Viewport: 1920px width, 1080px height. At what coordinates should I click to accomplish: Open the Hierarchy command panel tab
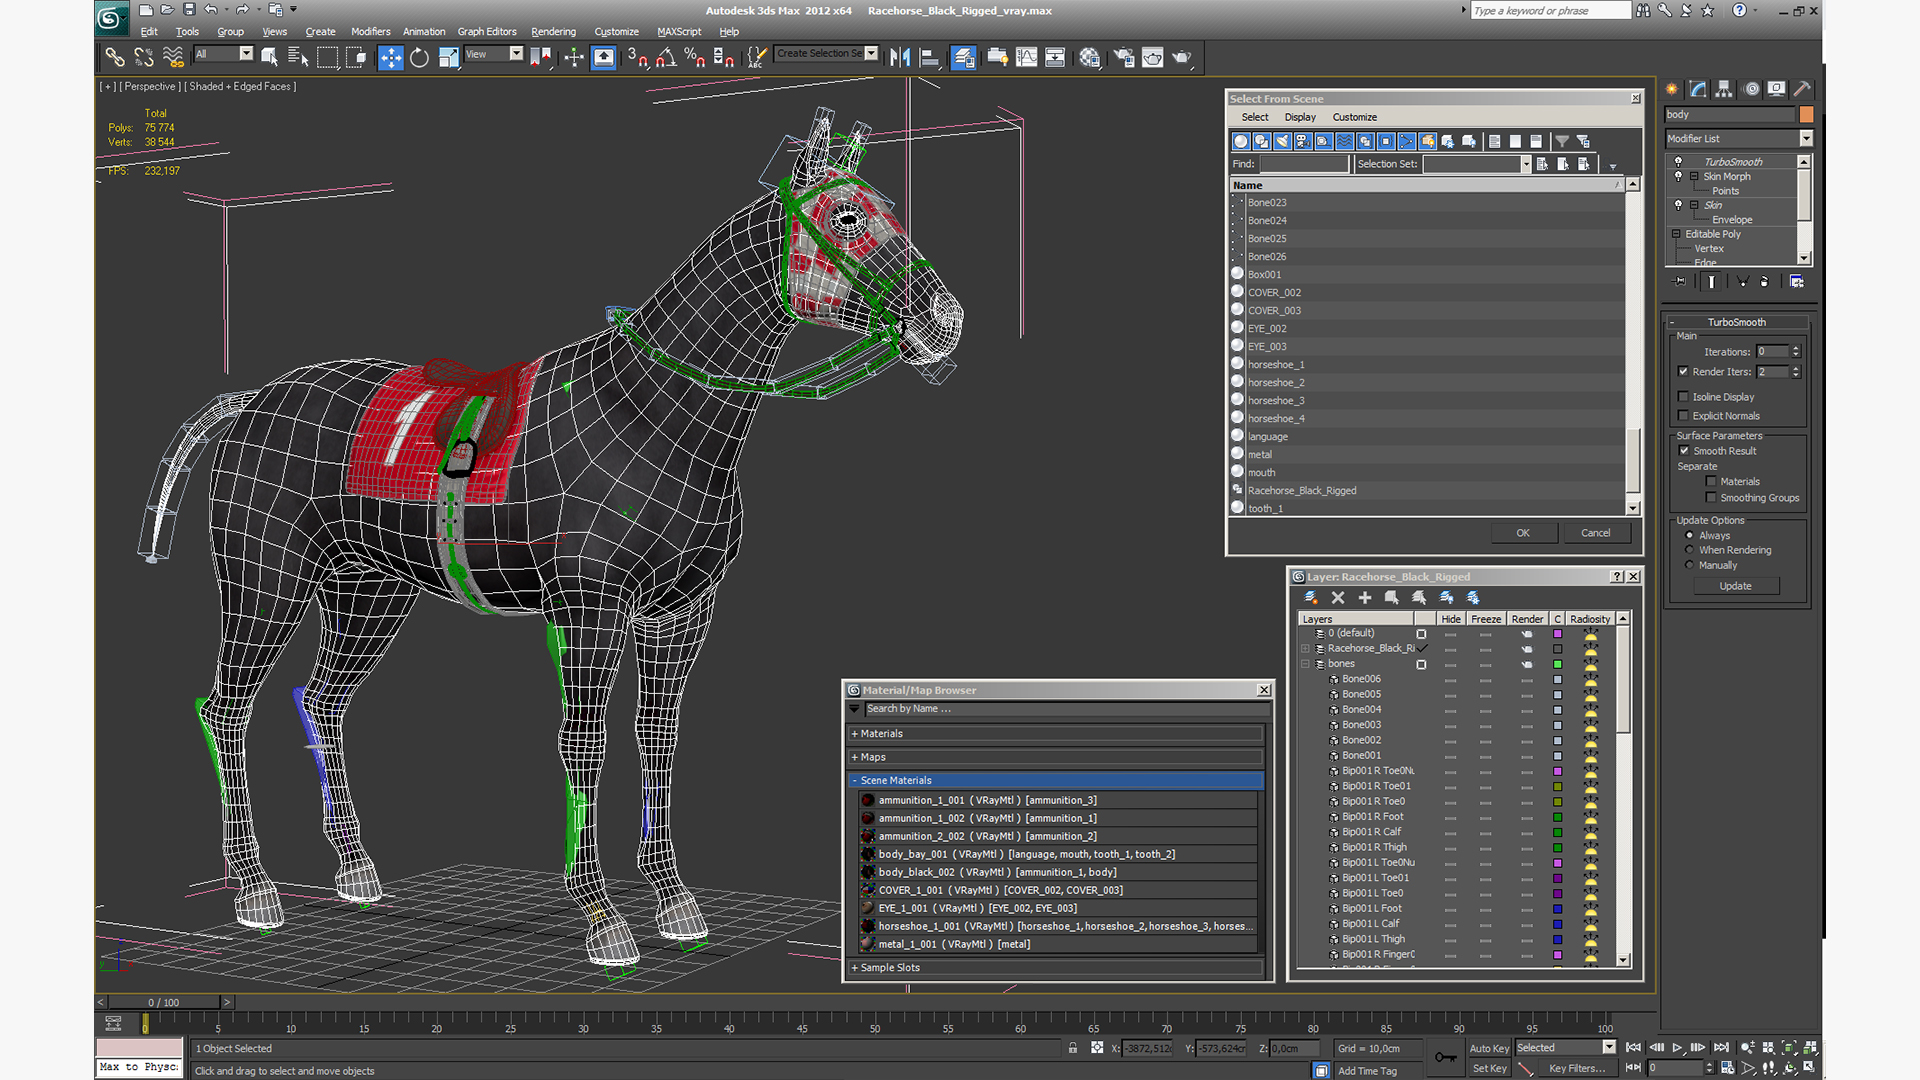[x=1724, y=89]
